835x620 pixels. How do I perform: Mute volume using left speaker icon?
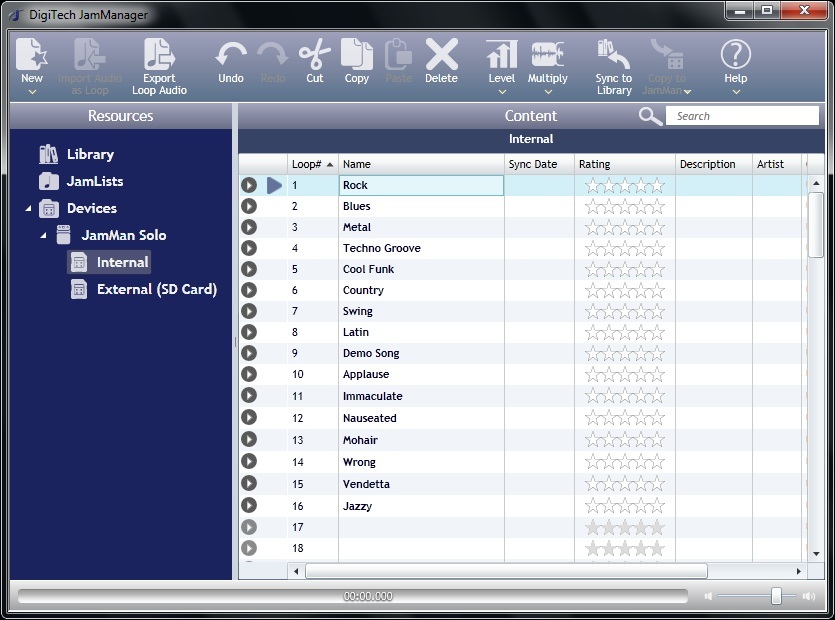point(708,596)
